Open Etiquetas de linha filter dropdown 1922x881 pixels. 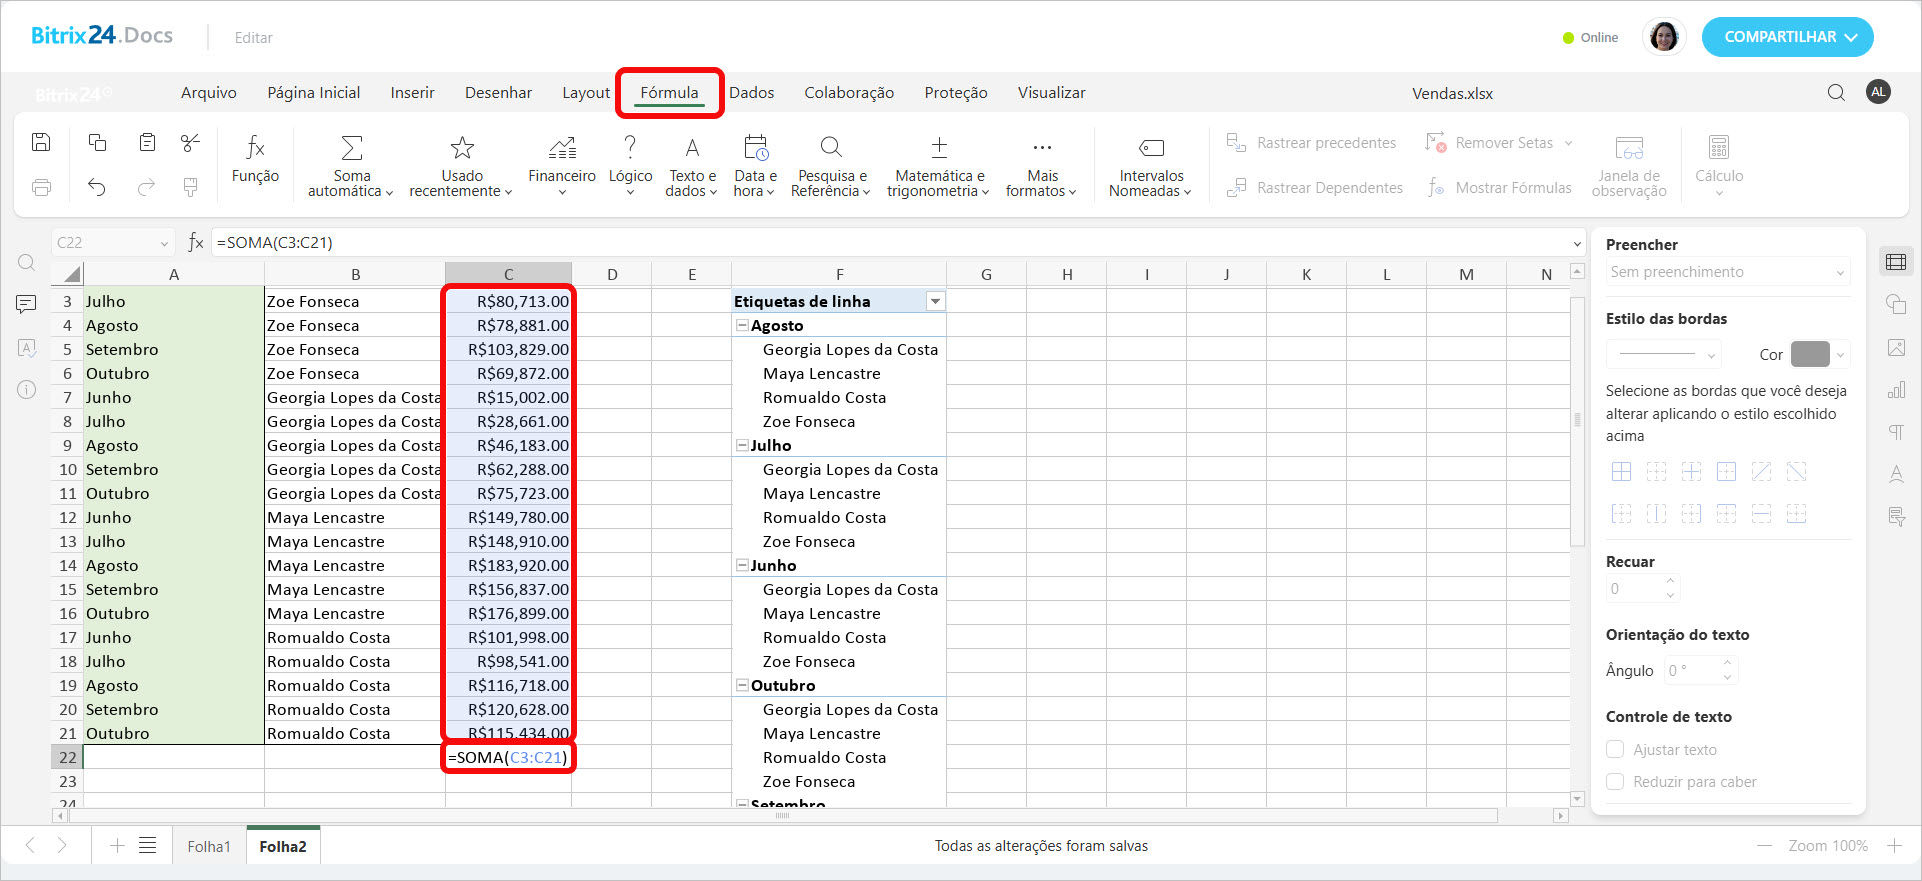click(x=935, y=301)
